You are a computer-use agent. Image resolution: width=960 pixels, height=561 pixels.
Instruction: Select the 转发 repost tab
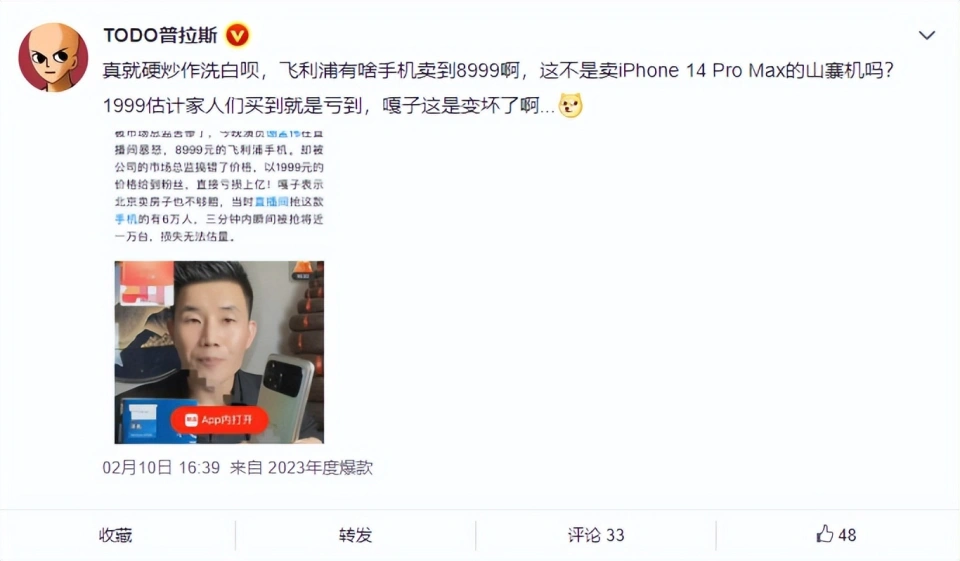click(356, 535)
